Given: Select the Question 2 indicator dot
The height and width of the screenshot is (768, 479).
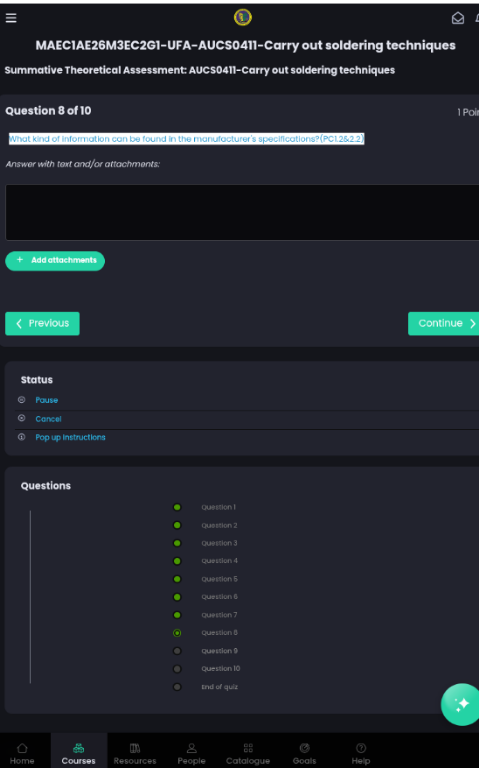Looking at the screenshot, I should 177,525.
